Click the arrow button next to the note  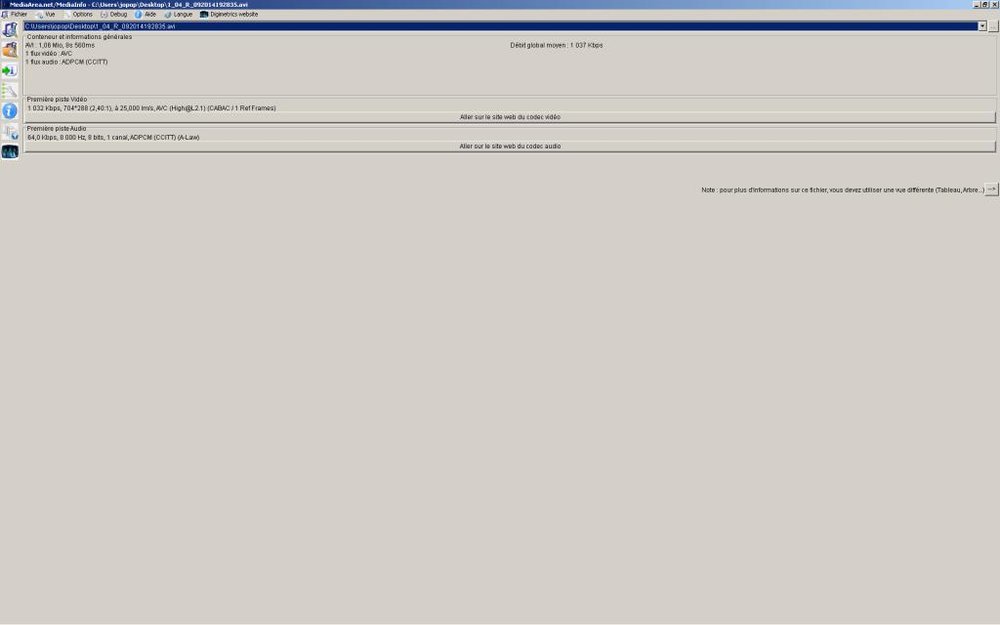click(x=992, y=189)
